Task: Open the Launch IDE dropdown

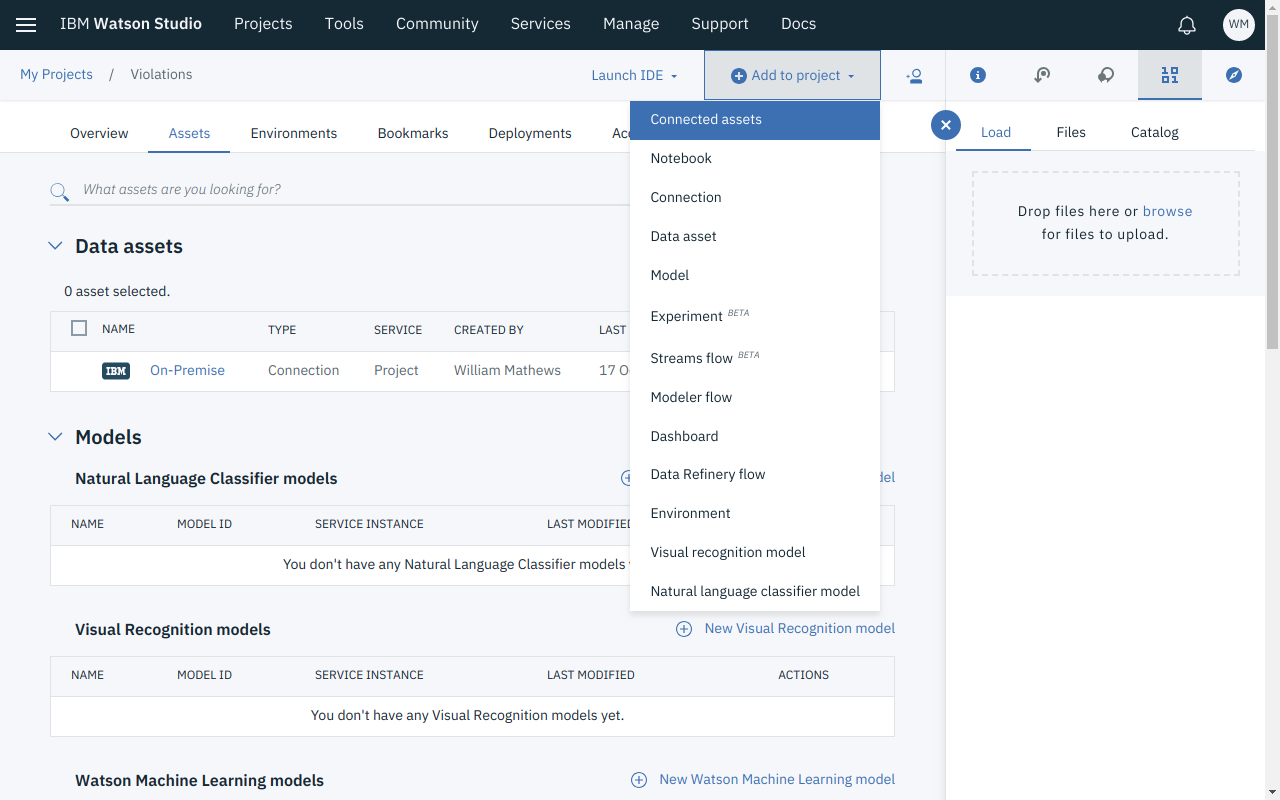Action: point(634,75)
